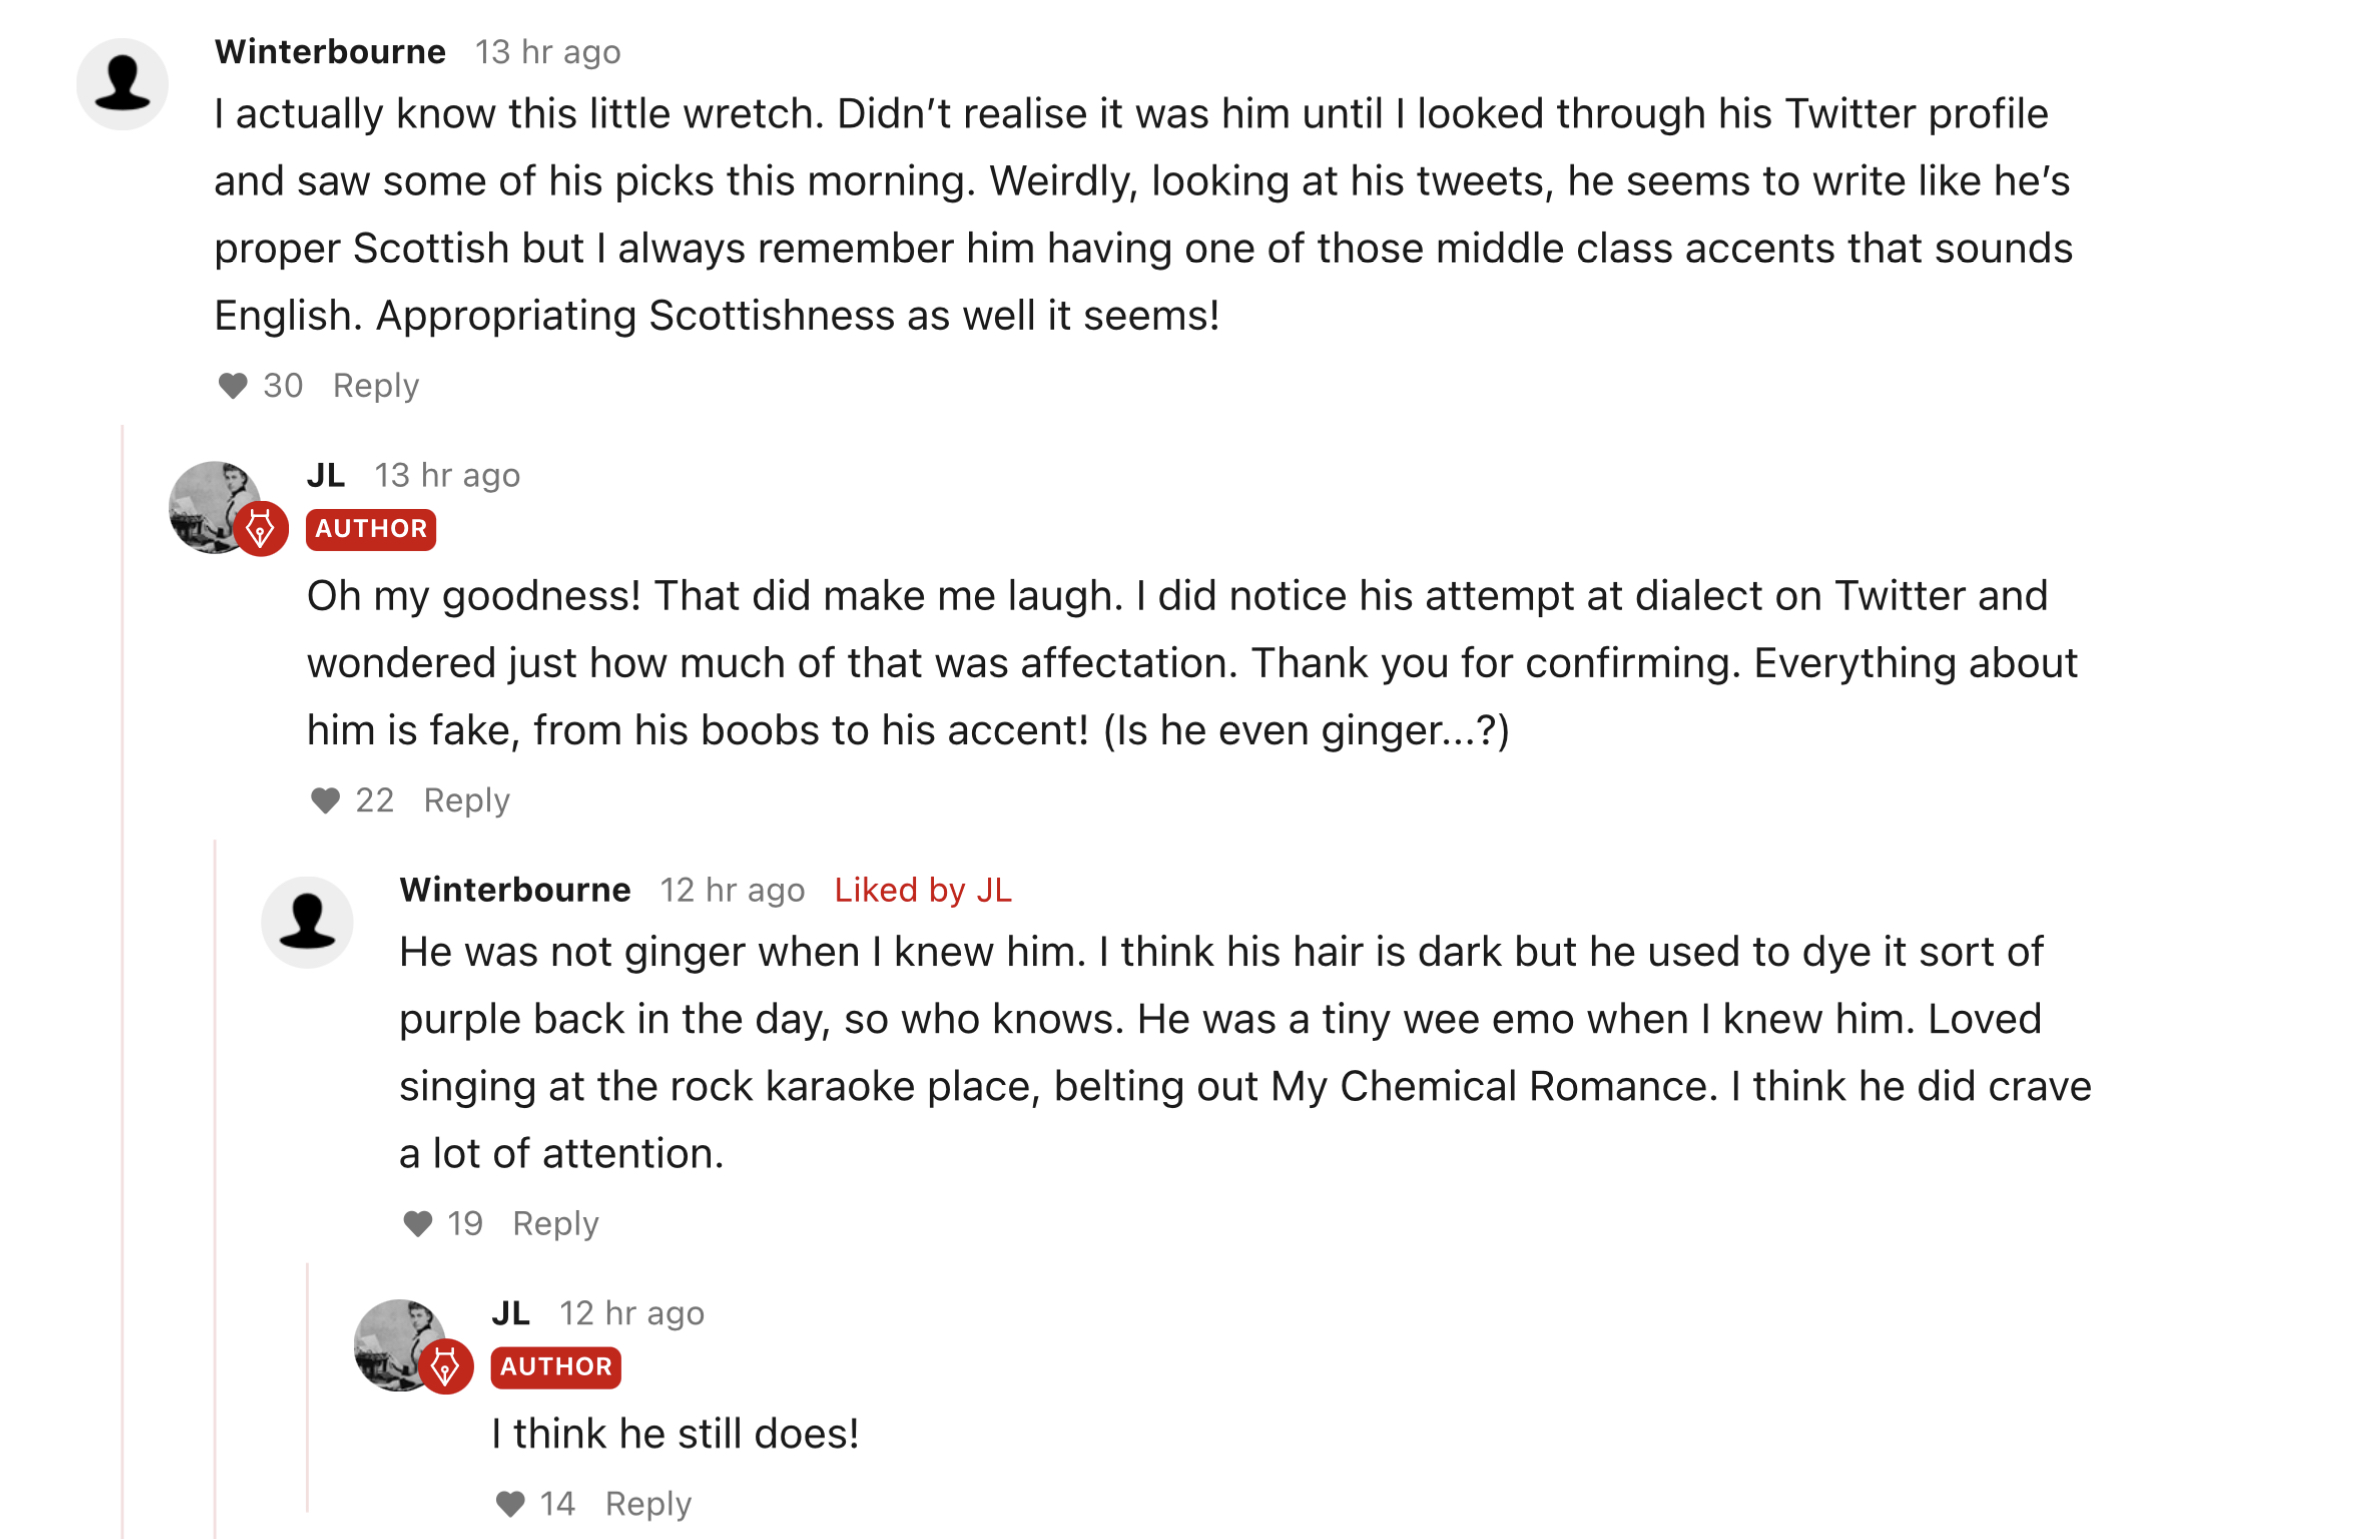This screenshot has height=1539, width=2359.
Task: Tap the heart beside 14 likes
Action: pos(510,1503)
